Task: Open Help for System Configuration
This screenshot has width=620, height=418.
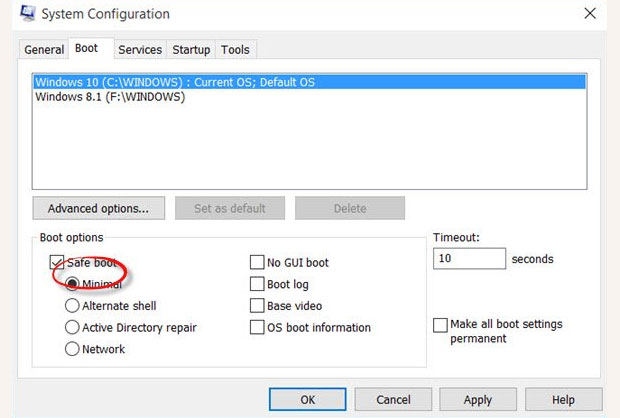Action: [563, 399]
